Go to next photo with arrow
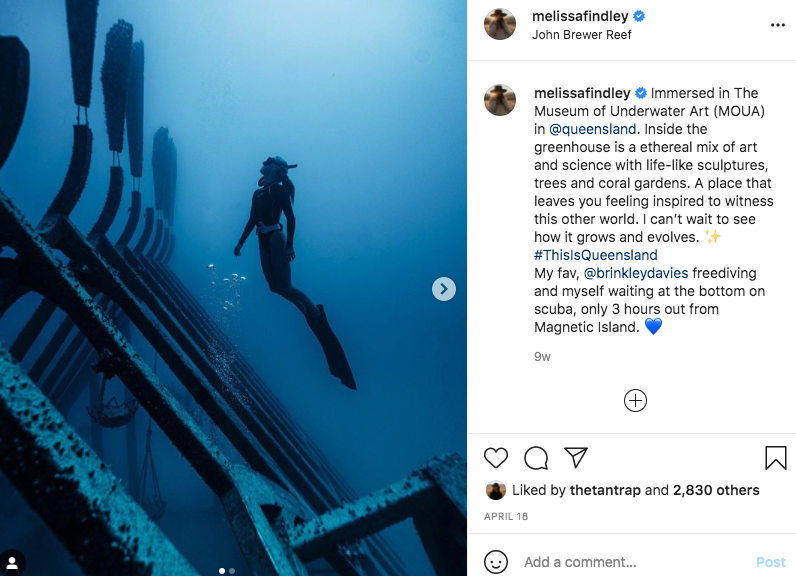 pos(444,289)
